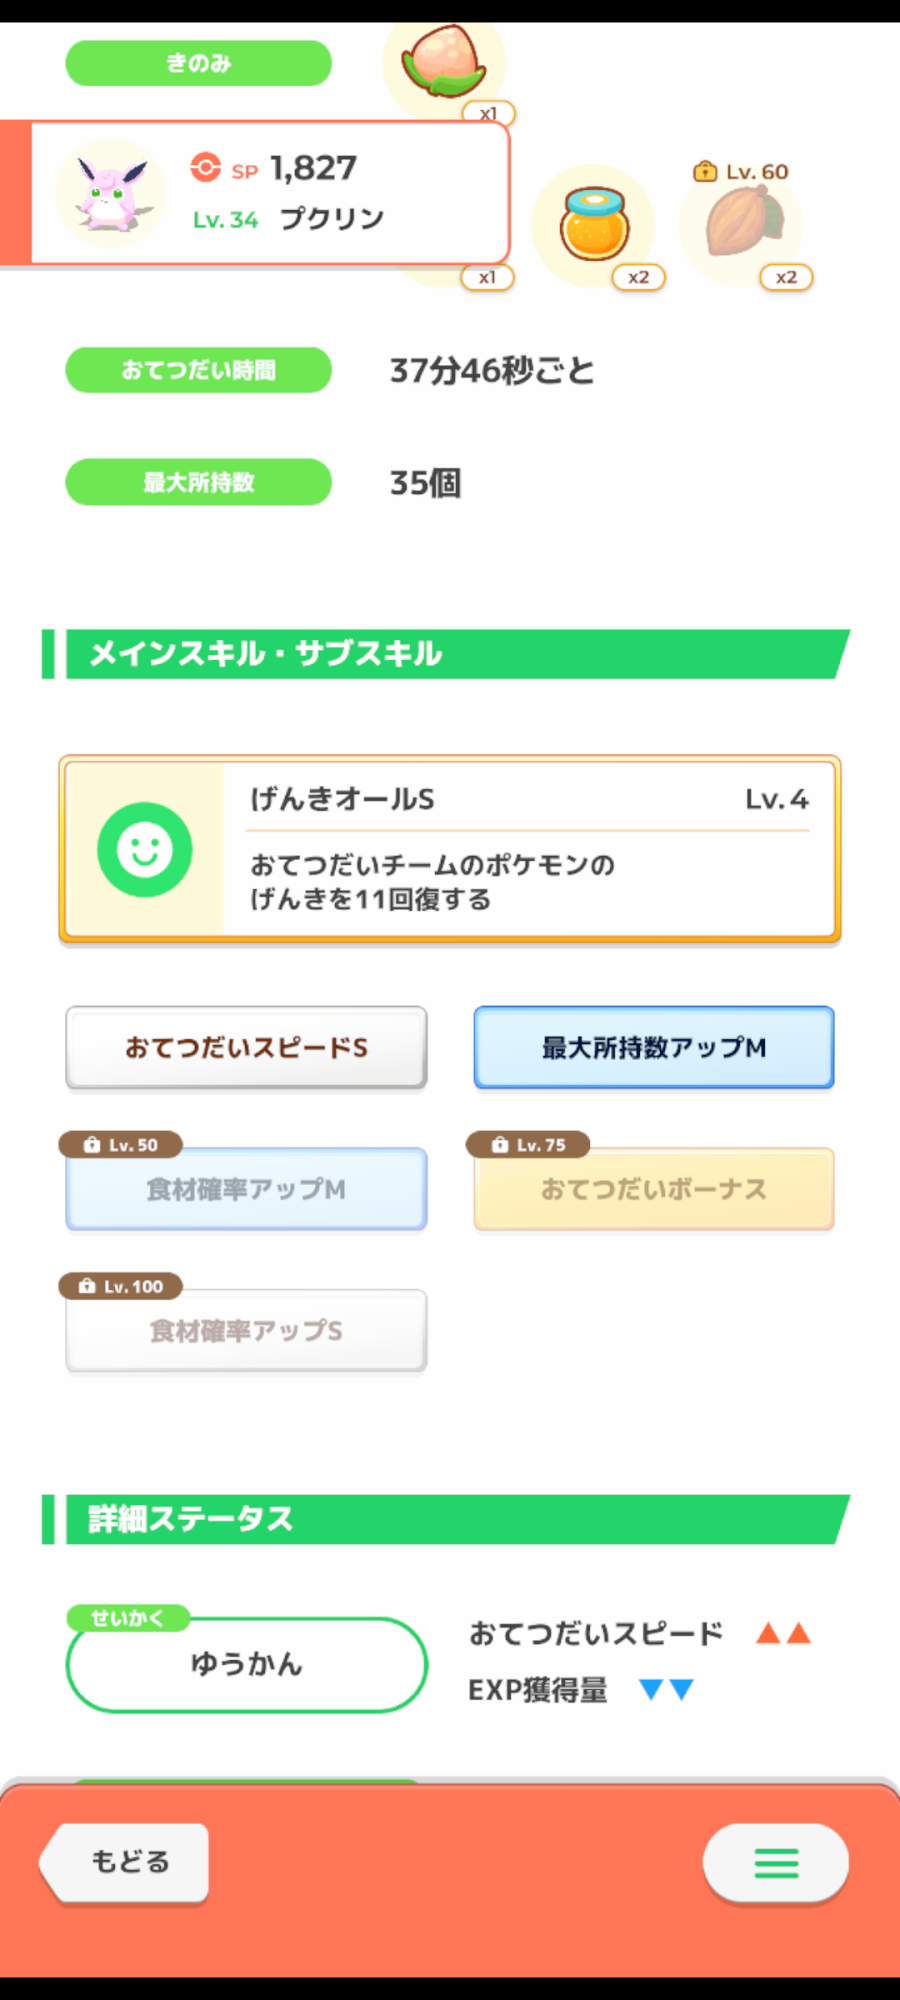Tap the おてつだい時間 label
The height and width of the screenshot is (2000, 900).
coord(198,370)
